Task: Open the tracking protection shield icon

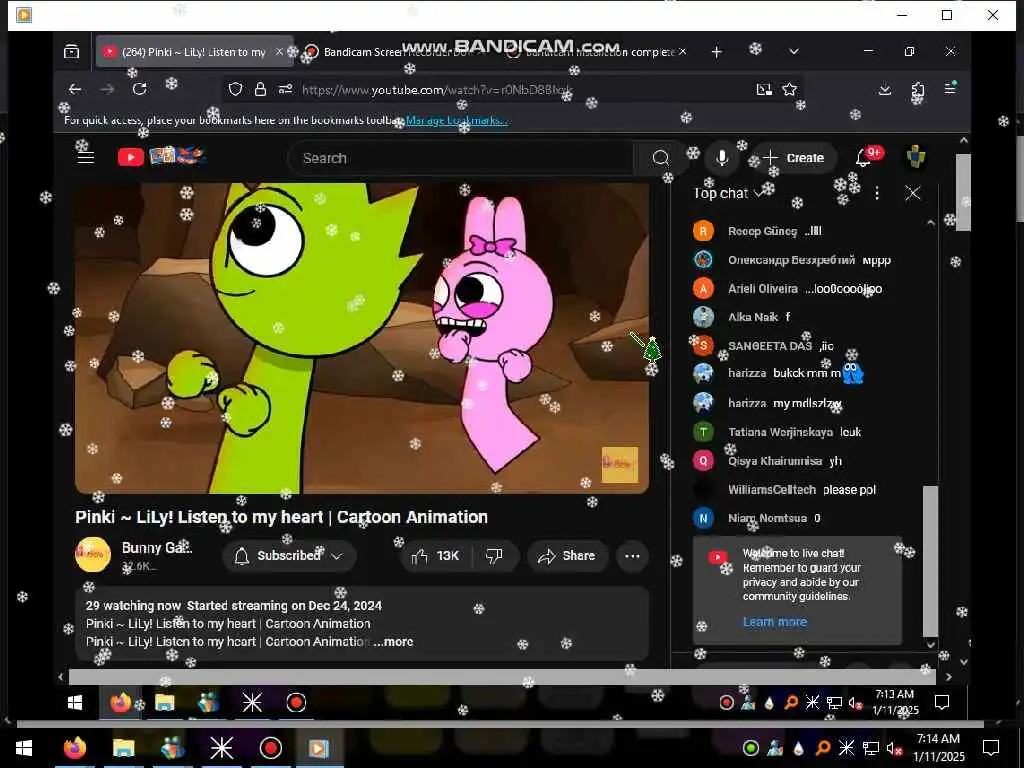Action: (x=236, y=89)
